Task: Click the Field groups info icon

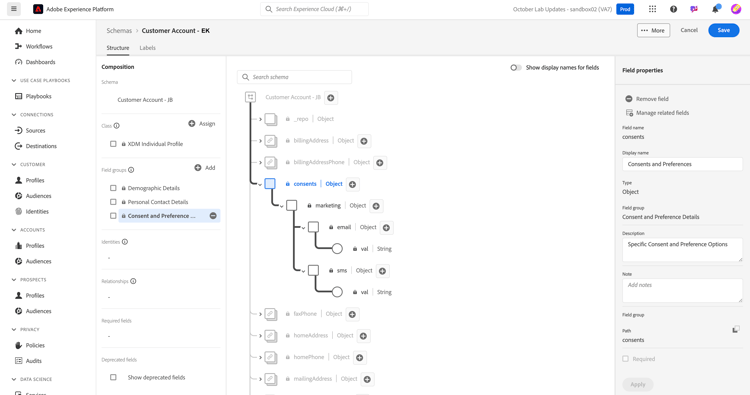Action: [131, 170]
